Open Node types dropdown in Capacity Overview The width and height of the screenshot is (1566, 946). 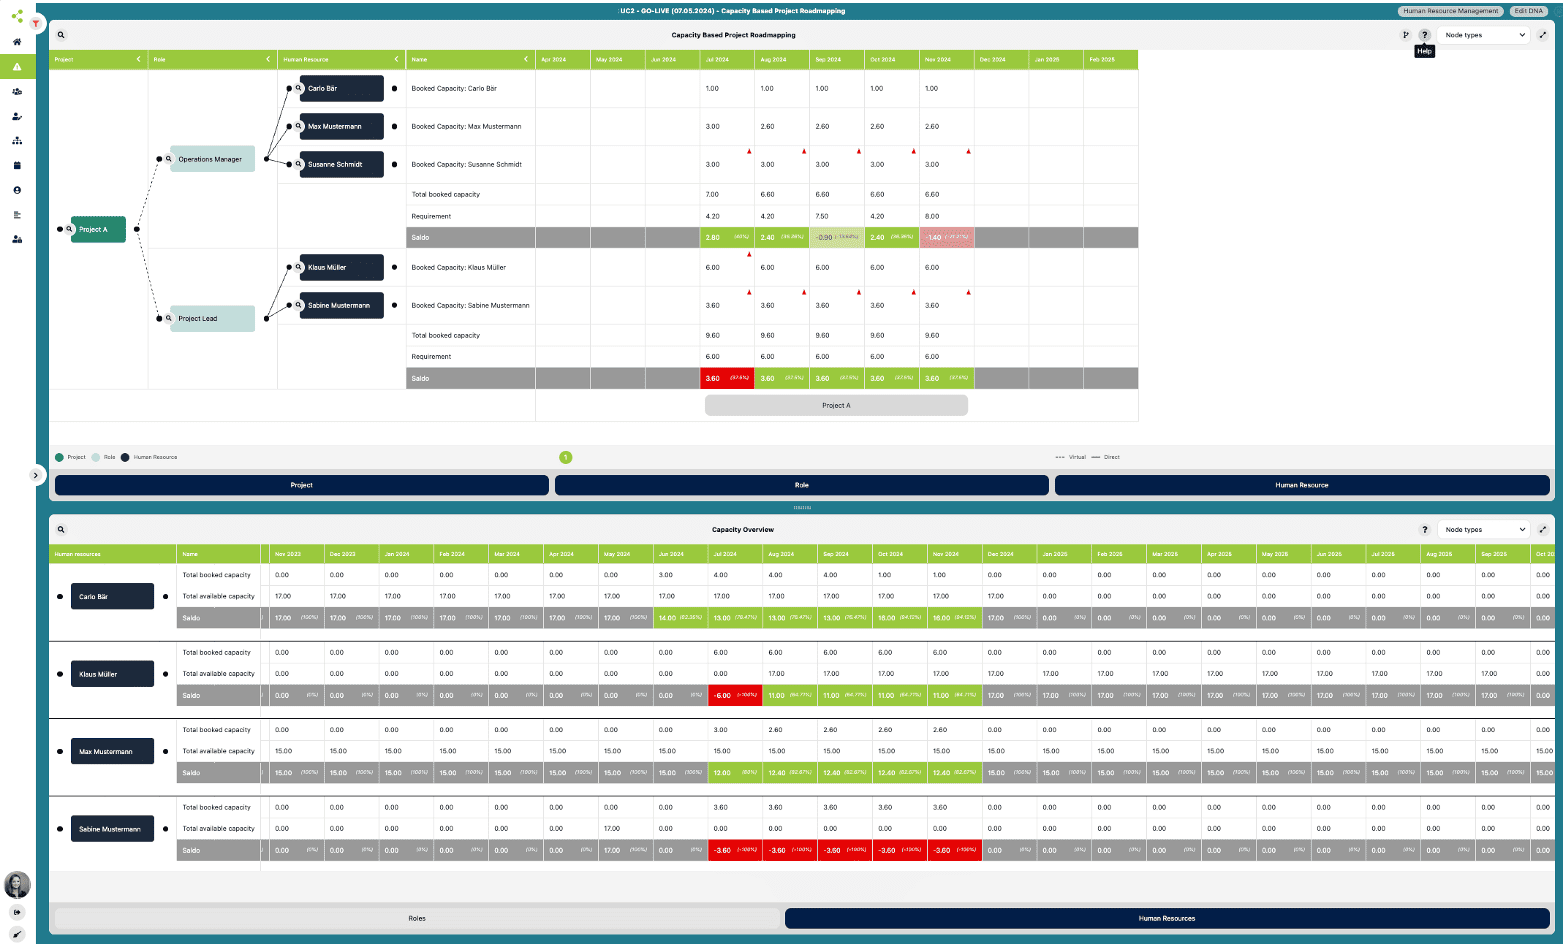tap(1484, 530)
